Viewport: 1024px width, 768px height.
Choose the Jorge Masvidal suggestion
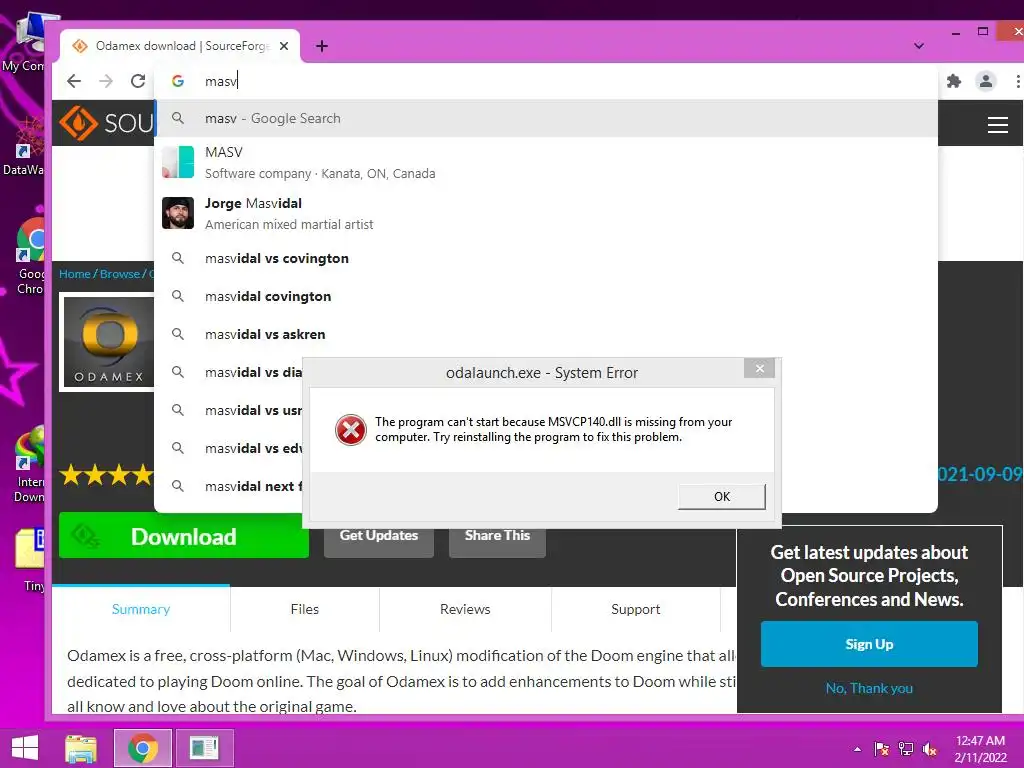546,214
